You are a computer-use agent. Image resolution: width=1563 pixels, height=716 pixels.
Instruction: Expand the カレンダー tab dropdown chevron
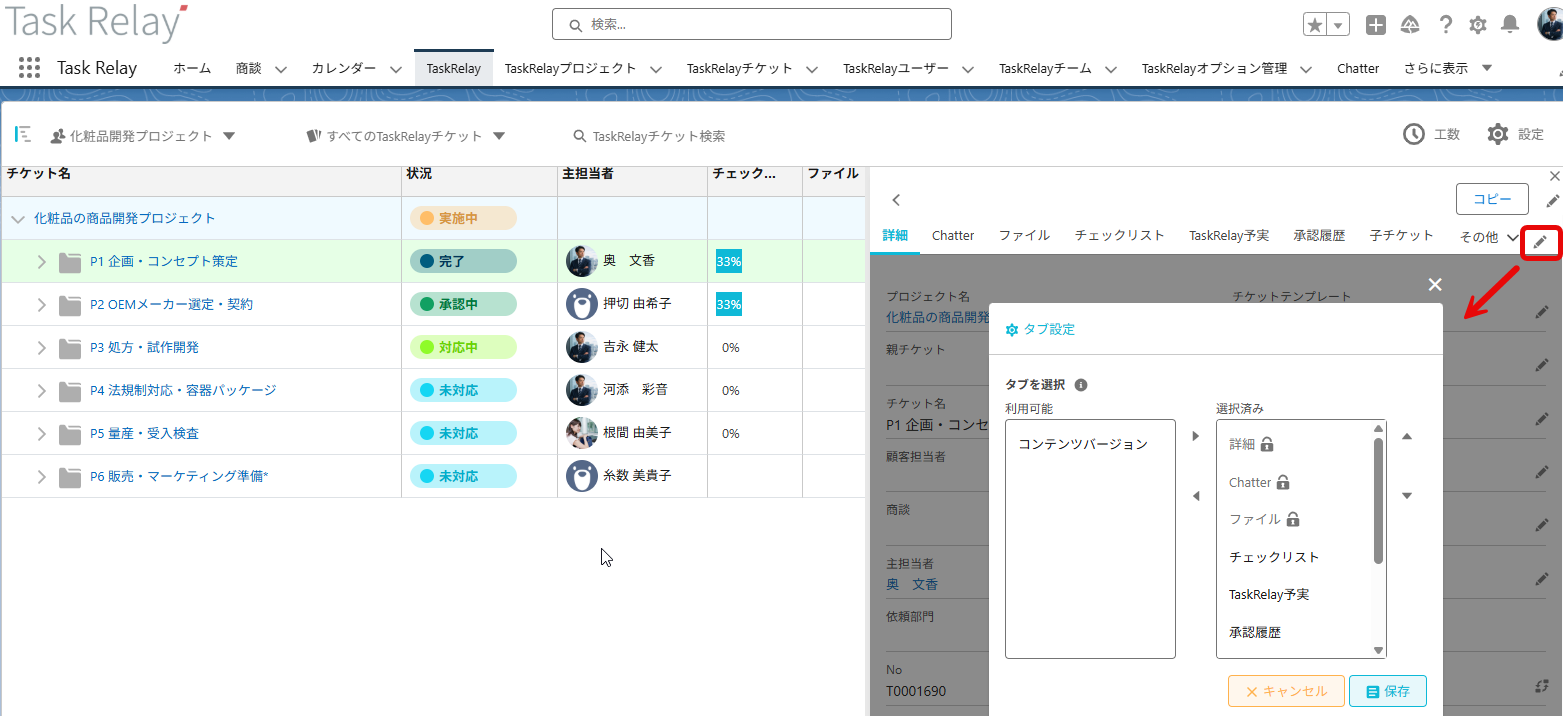click(x=396, y=69)
